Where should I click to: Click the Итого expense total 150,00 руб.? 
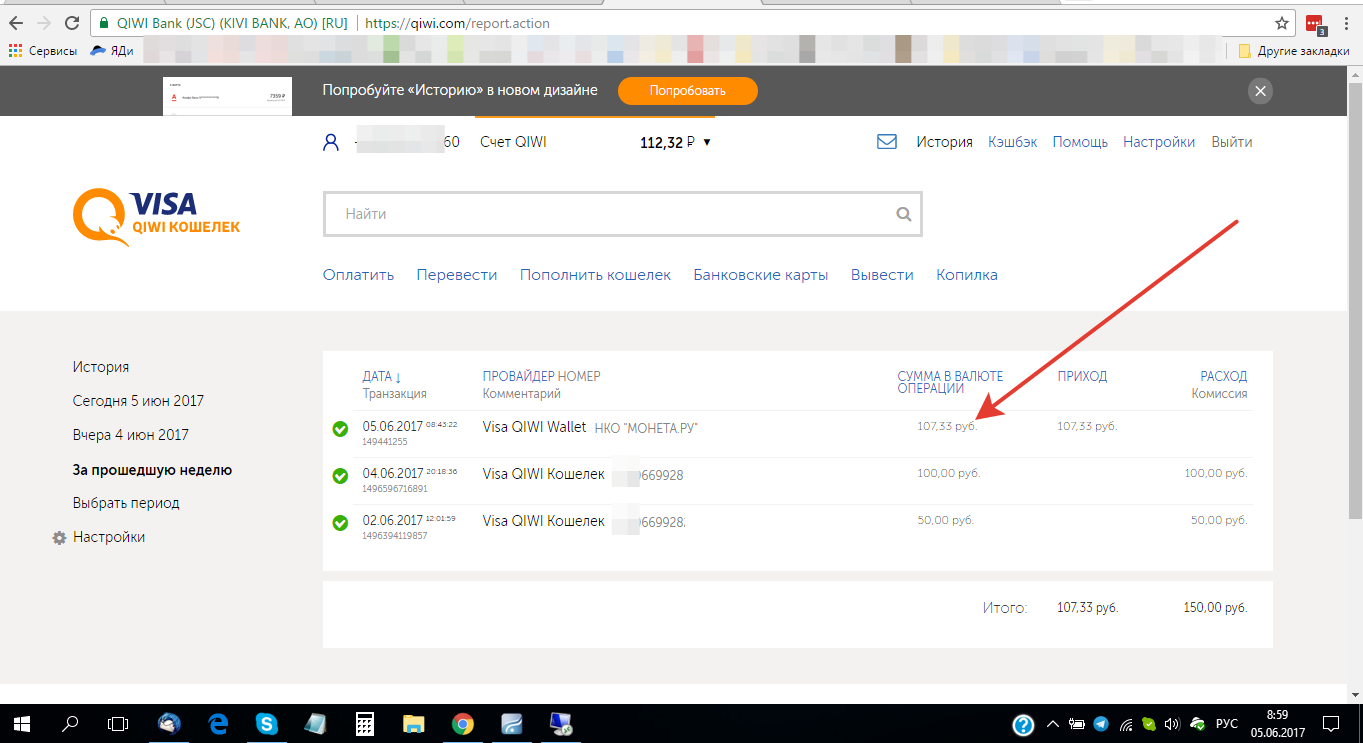tap(1216, 608)
